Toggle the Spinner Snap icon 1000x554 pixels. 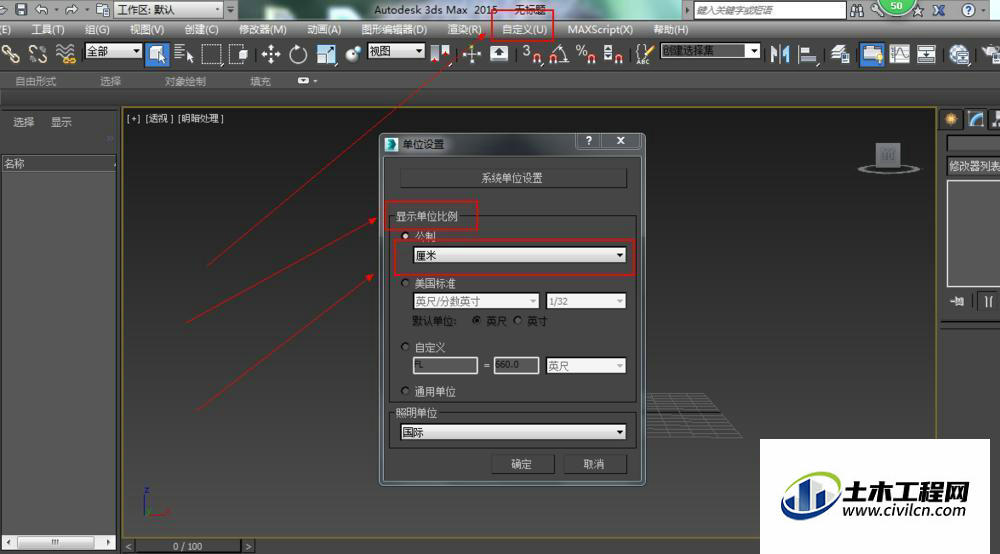(x=613, y=54)
